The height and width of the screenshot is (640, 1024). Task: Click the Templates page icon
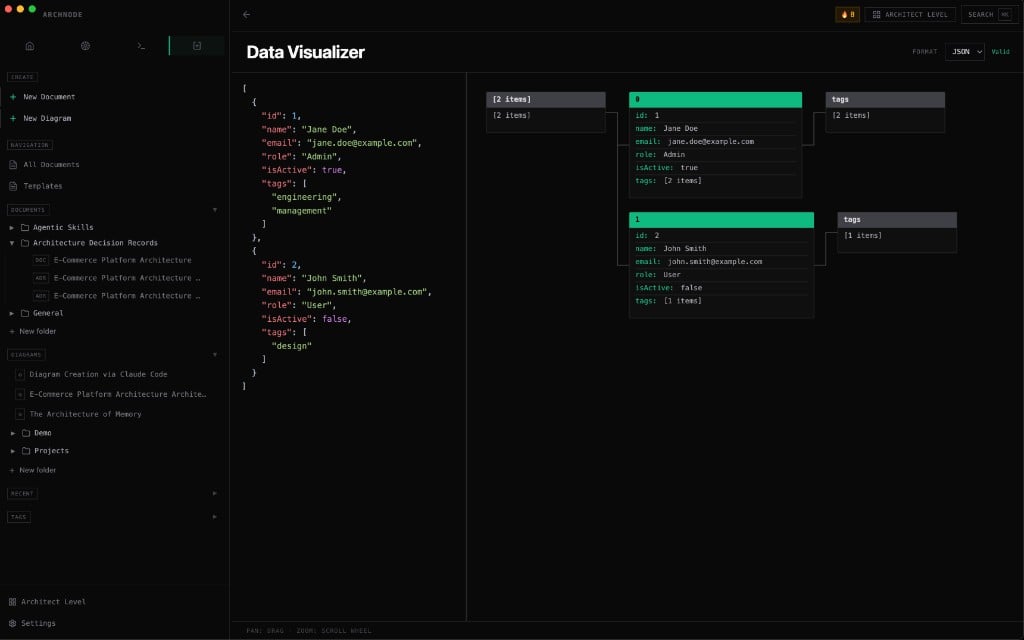pyautogui.click(x=13, y=186)
